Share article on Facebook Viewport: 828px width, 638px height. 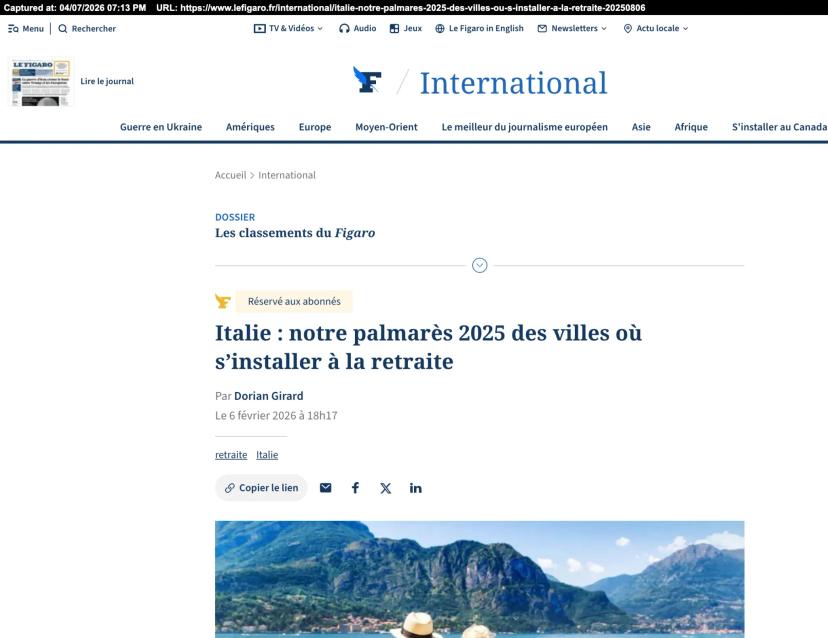[x=355, y=487]
